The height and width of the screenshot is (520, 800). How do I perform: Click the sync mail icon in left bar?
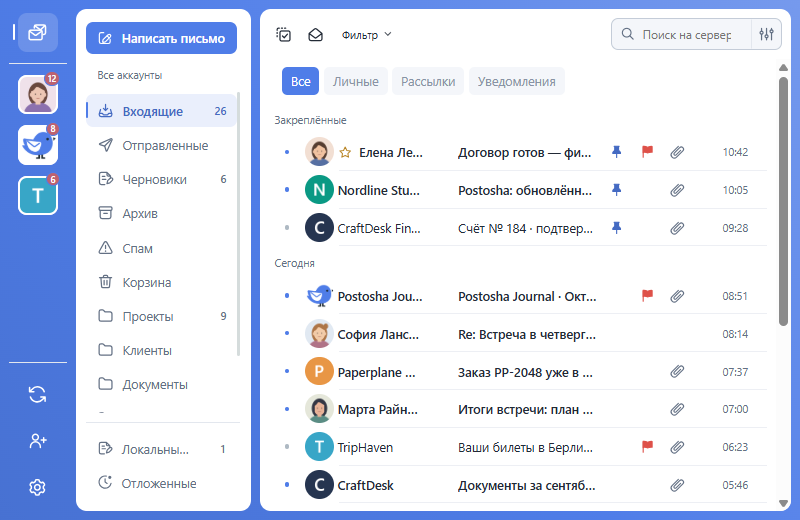pos(37,394)
